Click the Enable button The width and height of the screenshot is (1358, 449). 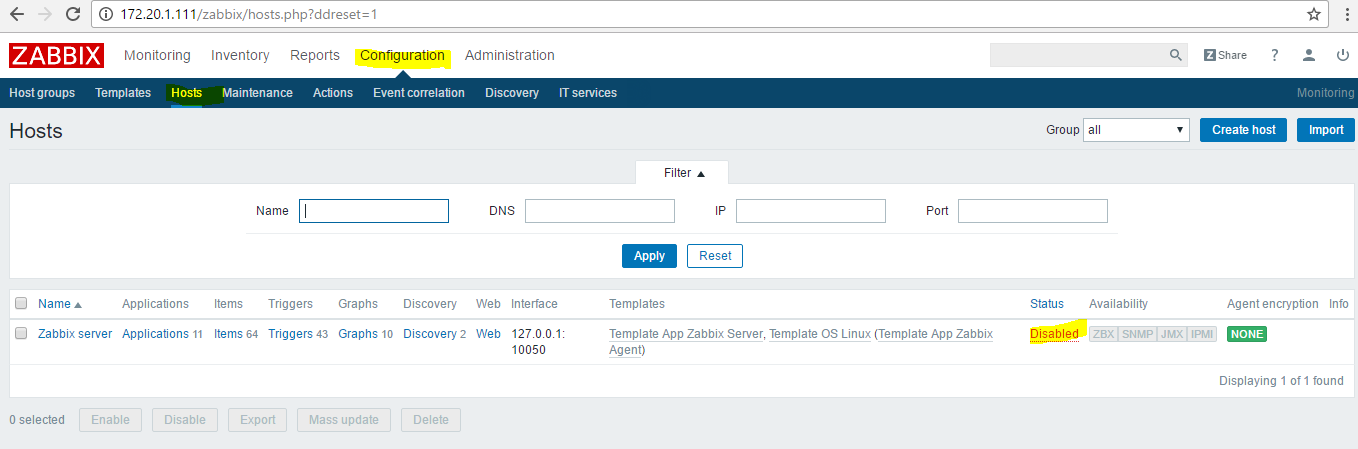click(110, 420)
